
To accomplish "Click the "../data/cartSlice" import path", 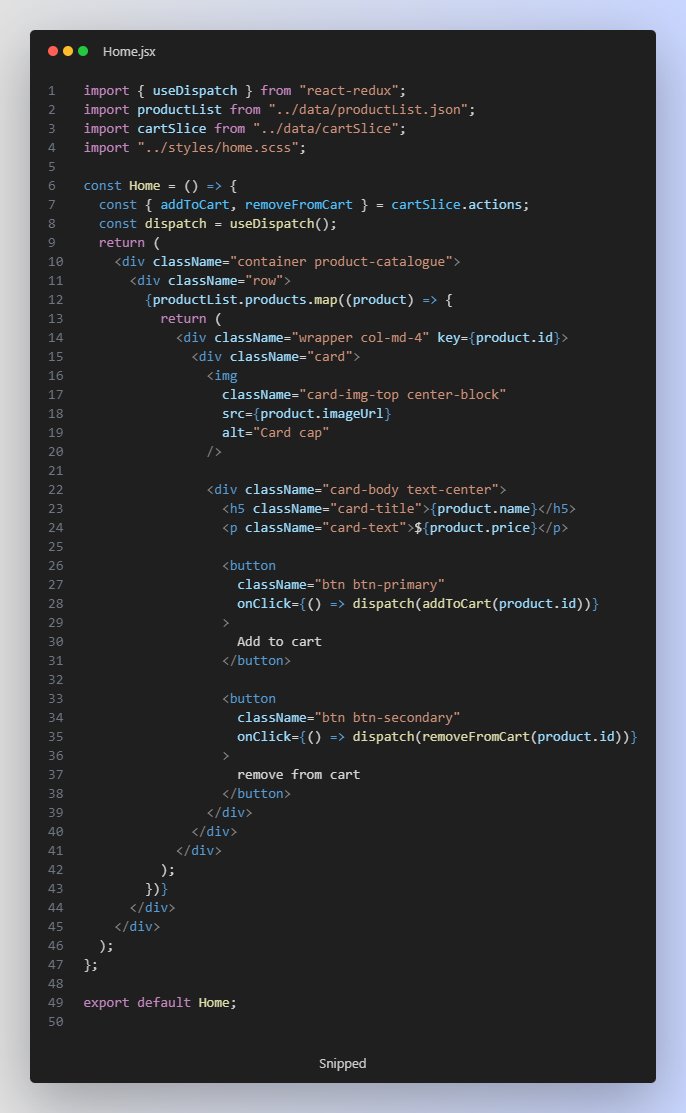I will tap(326, 128).
